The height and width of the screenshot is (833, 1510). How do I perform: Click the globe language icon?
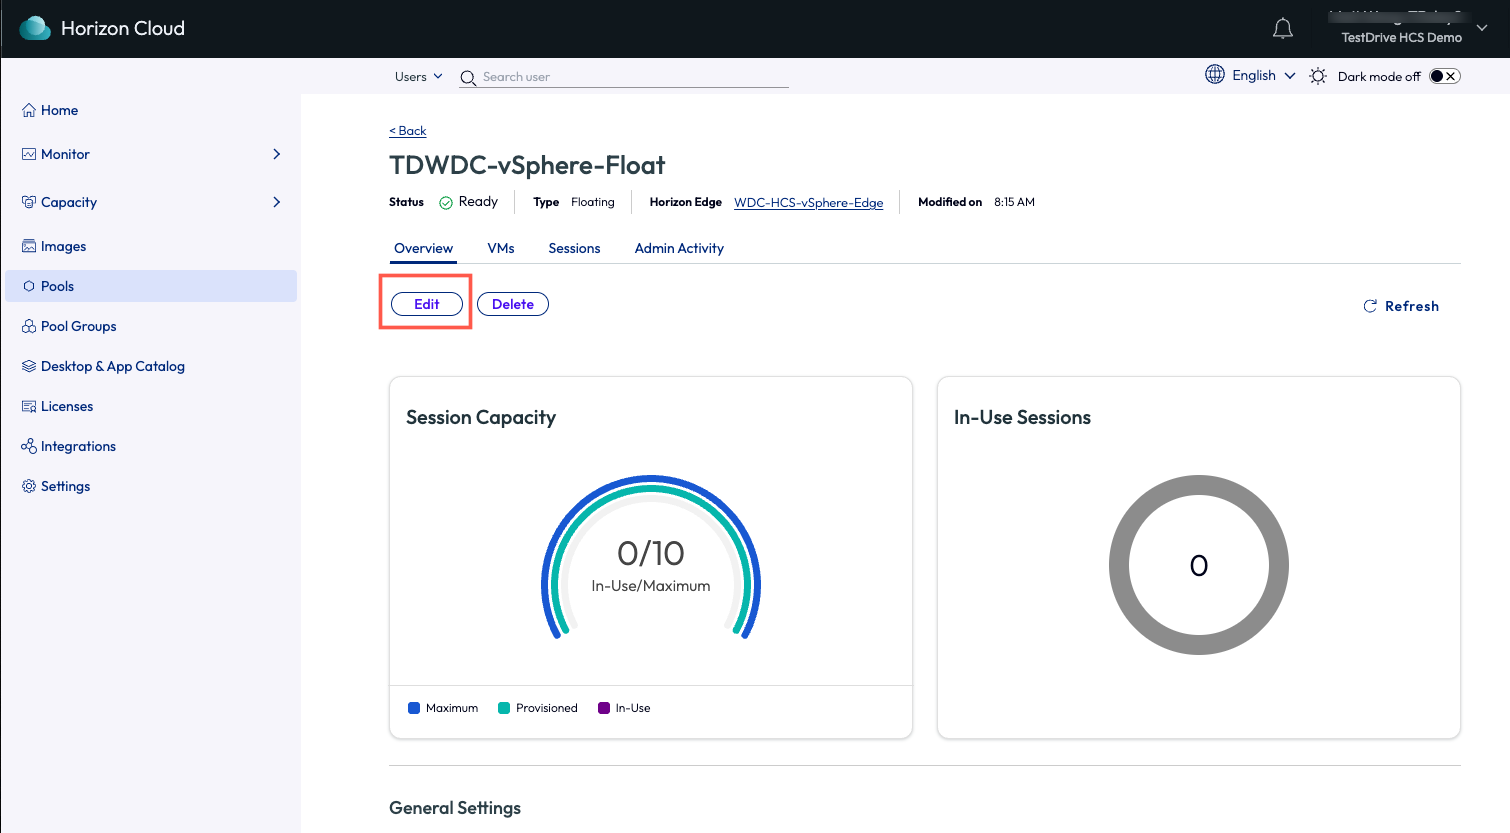tap(1214, 75)
